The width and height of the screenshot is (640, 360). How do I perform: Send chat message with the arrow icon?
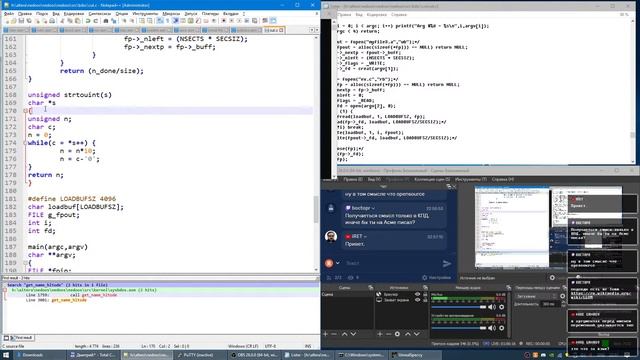[447, 264]
